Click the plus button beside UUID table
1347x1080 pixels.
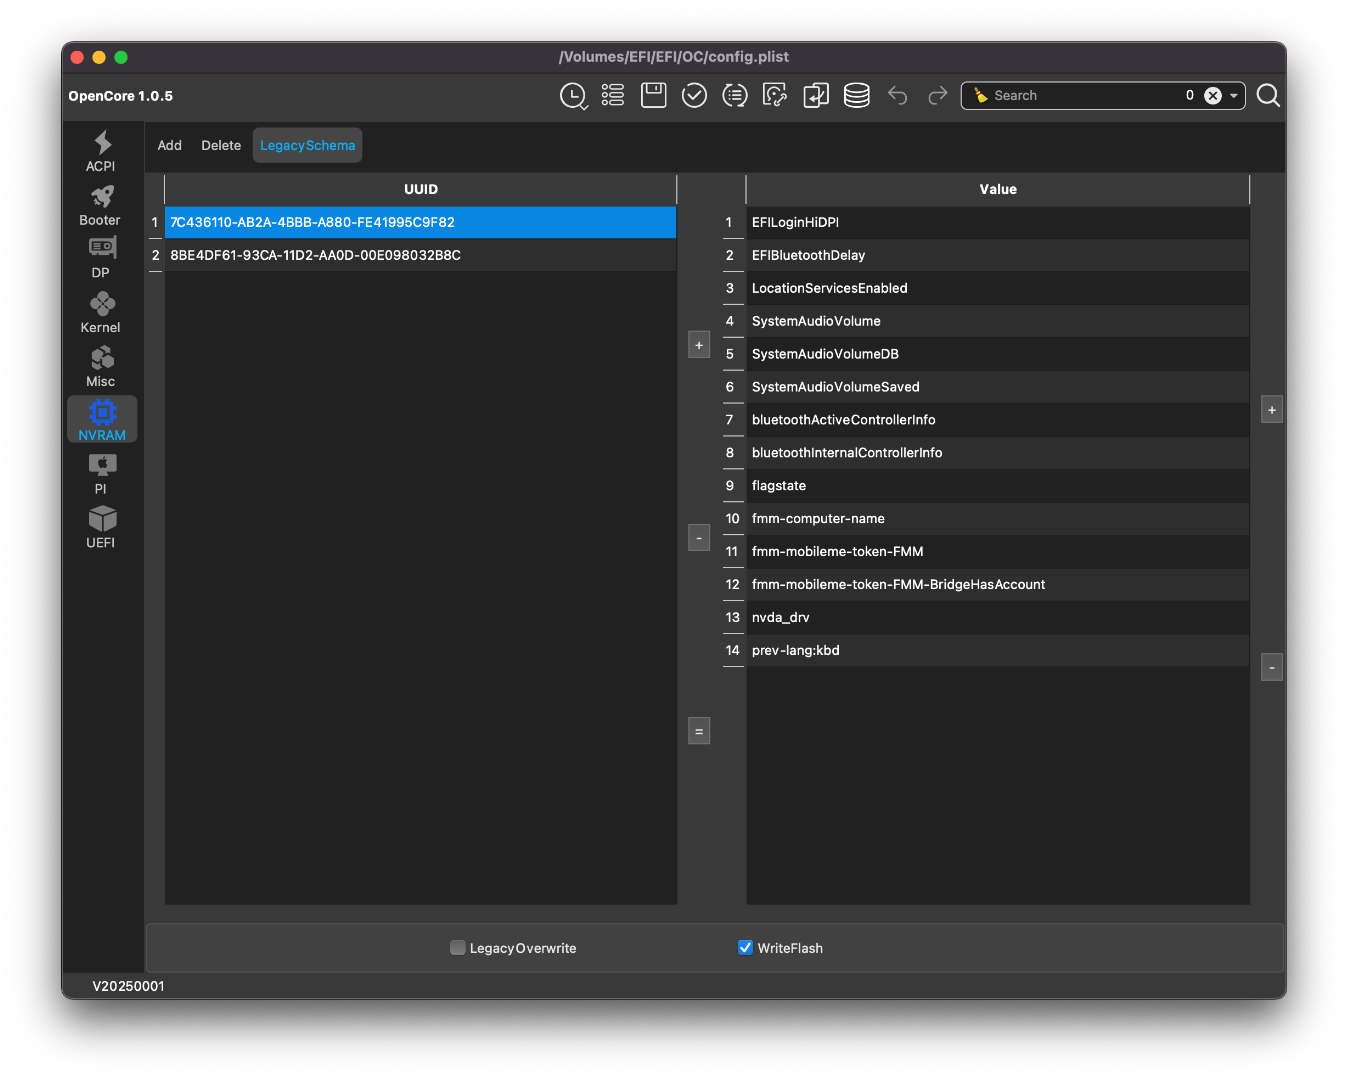click(699, 345)
